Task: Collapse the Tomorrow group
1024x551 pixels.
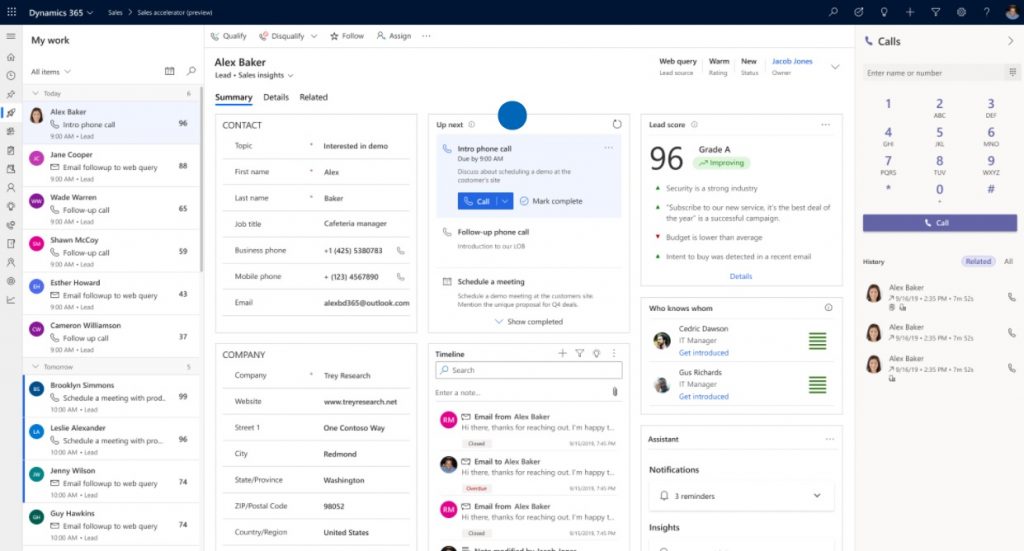Action: (x=35, y=367)
